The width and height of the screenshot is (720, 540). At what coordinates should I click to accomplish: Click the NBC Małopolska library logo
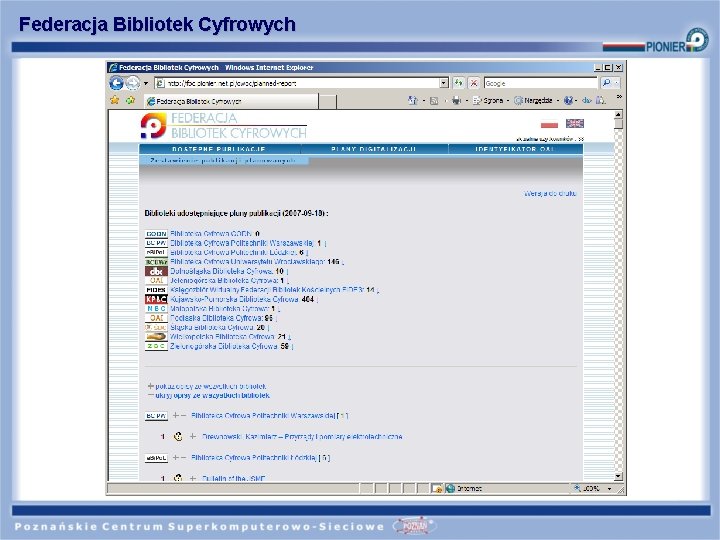tap(156, 309)
